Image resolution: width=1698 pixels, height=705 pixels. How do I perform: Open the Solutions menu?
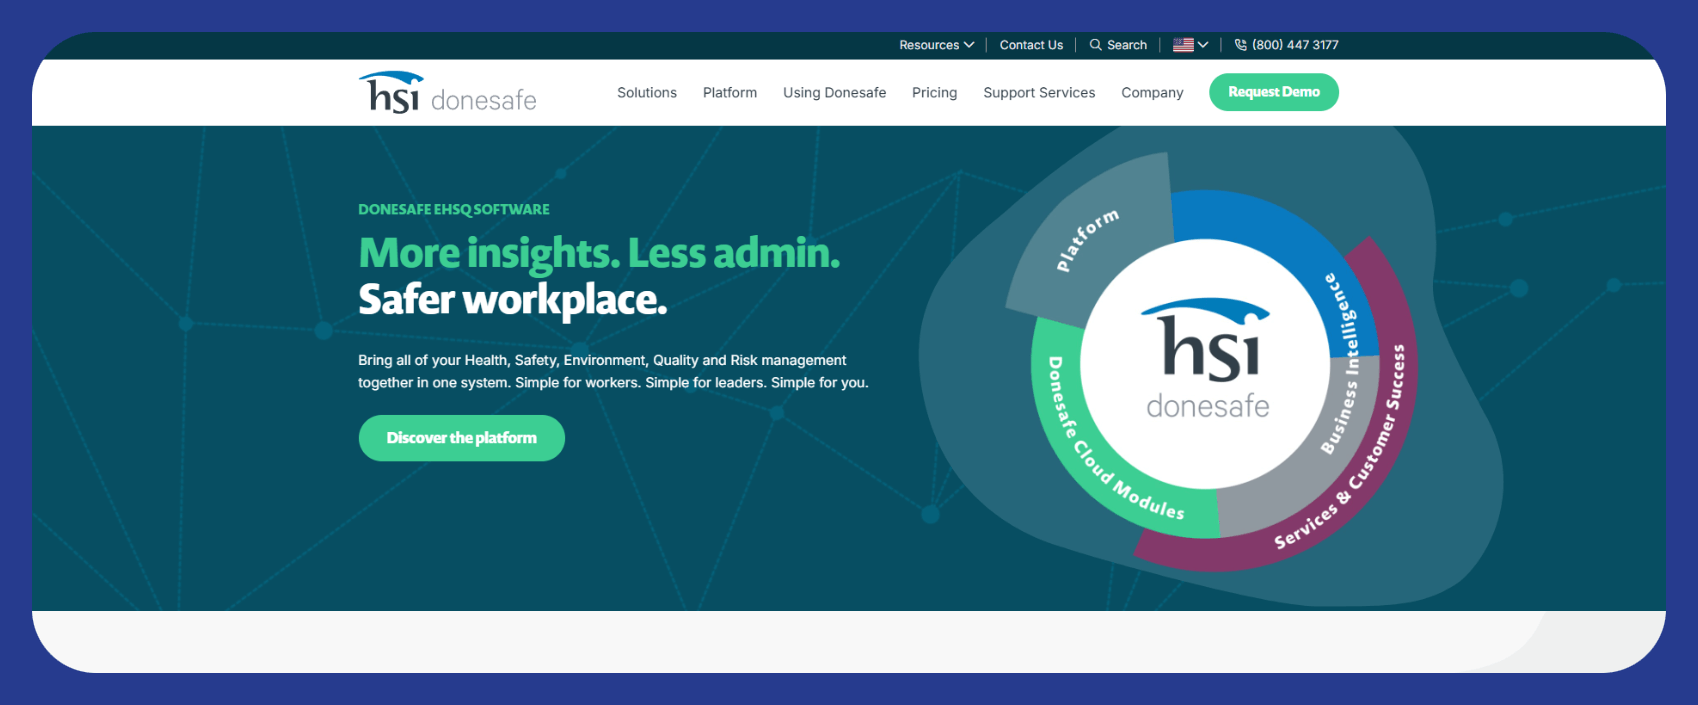[x=647, y=92]
